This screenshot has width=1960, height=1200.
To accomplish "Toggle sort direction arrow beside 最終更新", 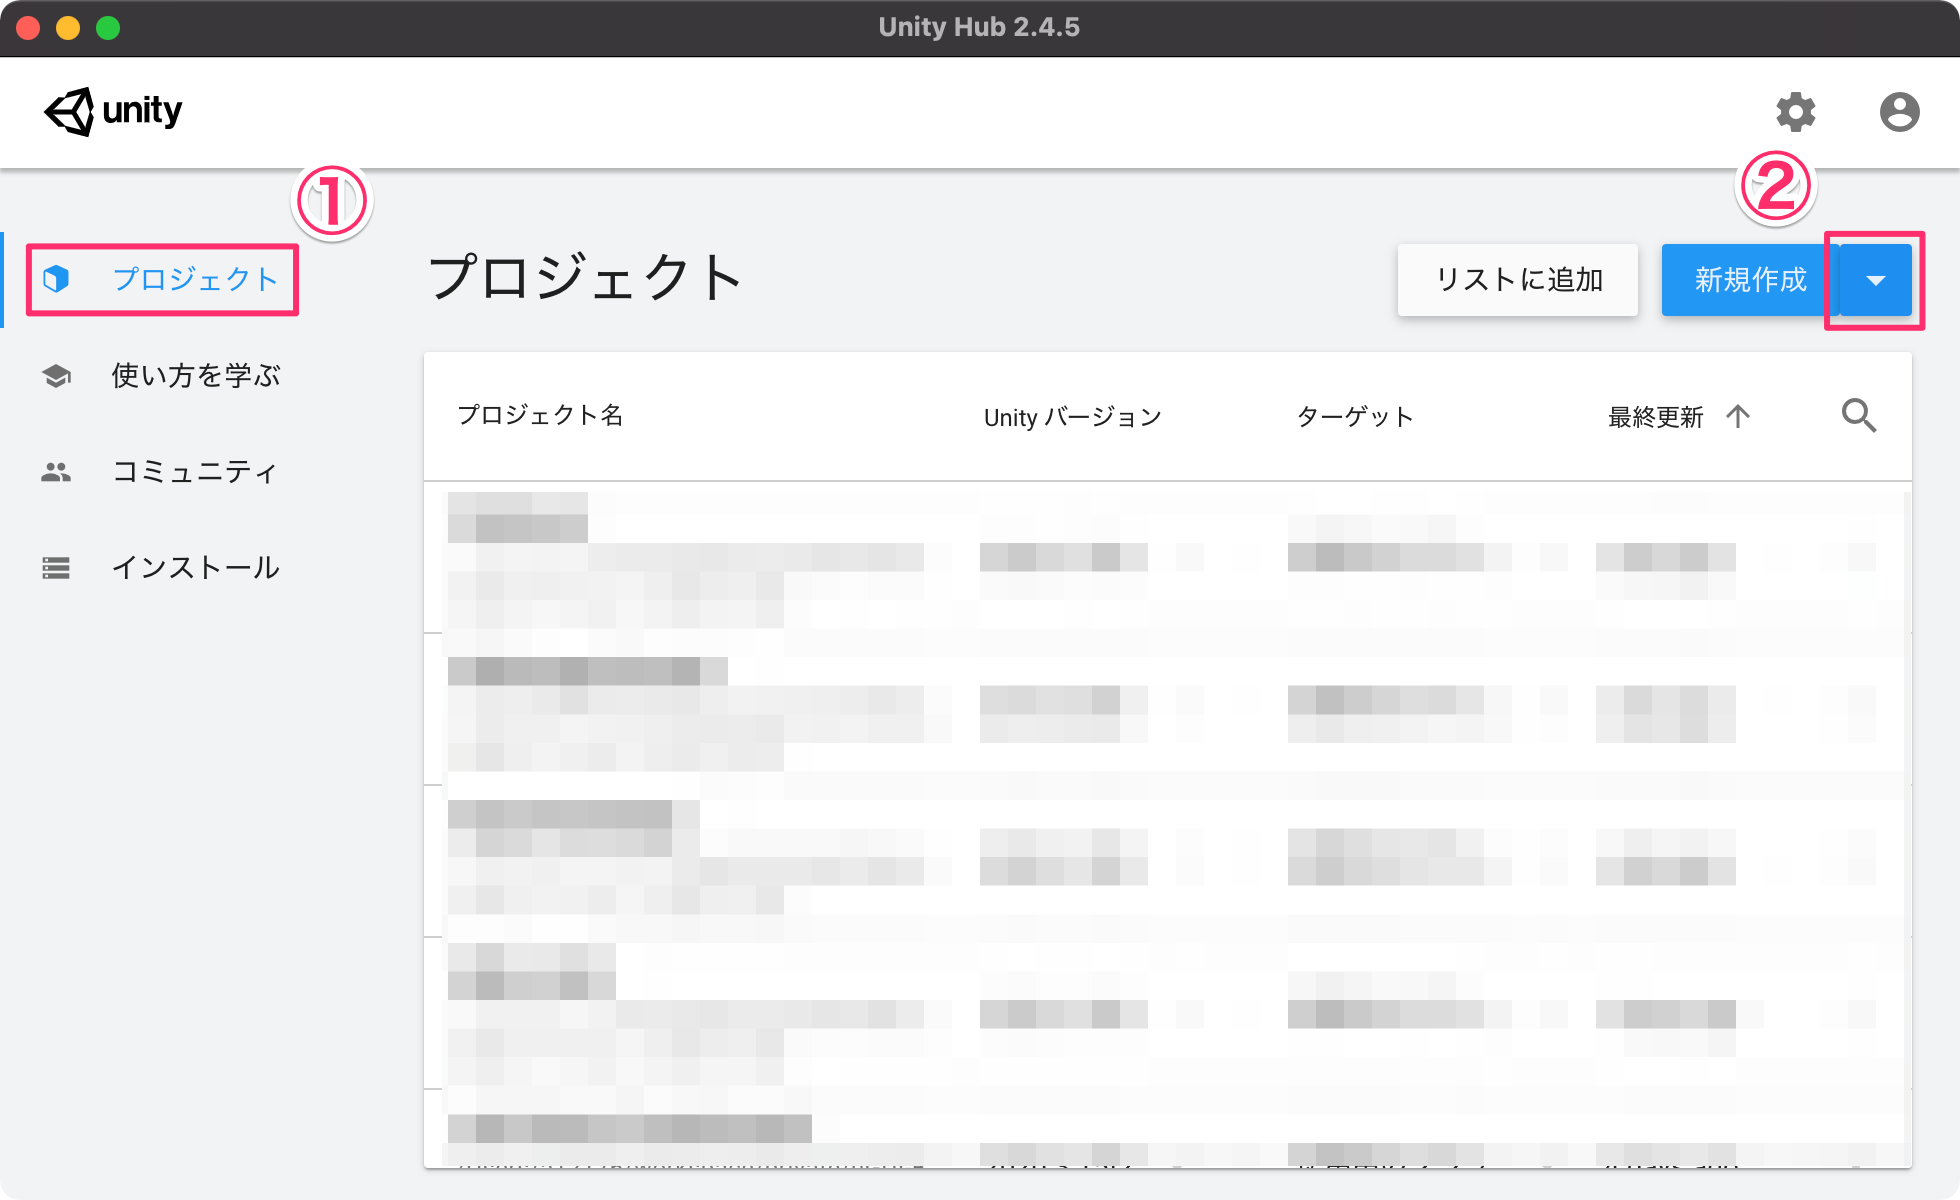I will pos(1738,416).
